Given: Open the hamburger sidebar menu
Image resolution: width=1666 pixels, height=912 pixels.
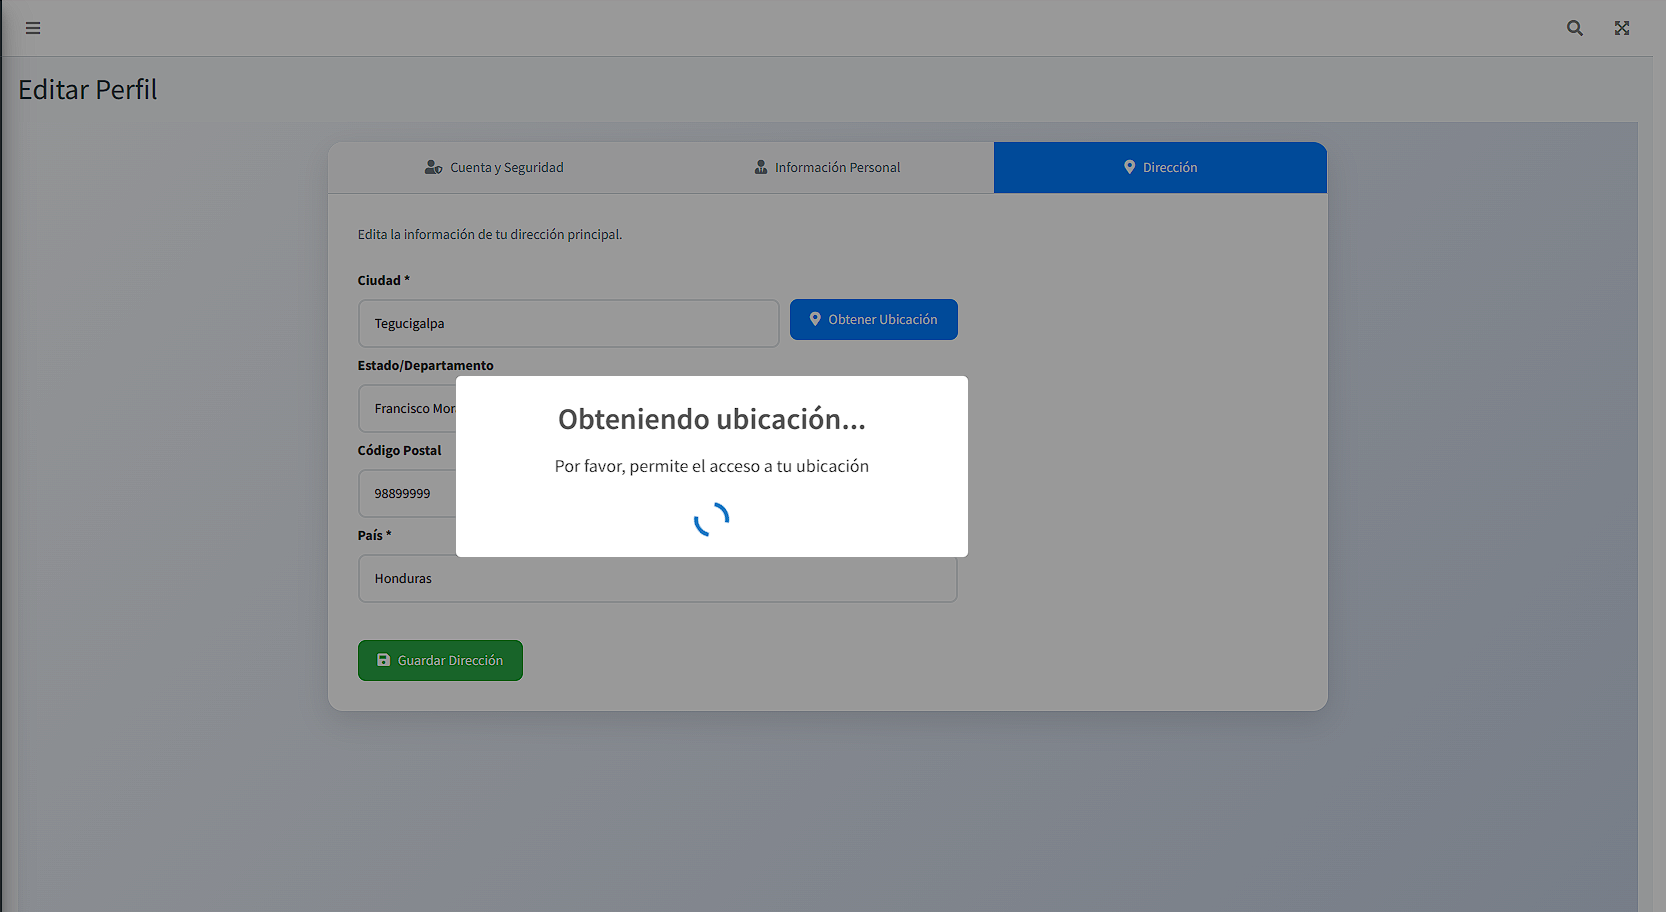Looking at the screenshot, I should tap(33, 28).
